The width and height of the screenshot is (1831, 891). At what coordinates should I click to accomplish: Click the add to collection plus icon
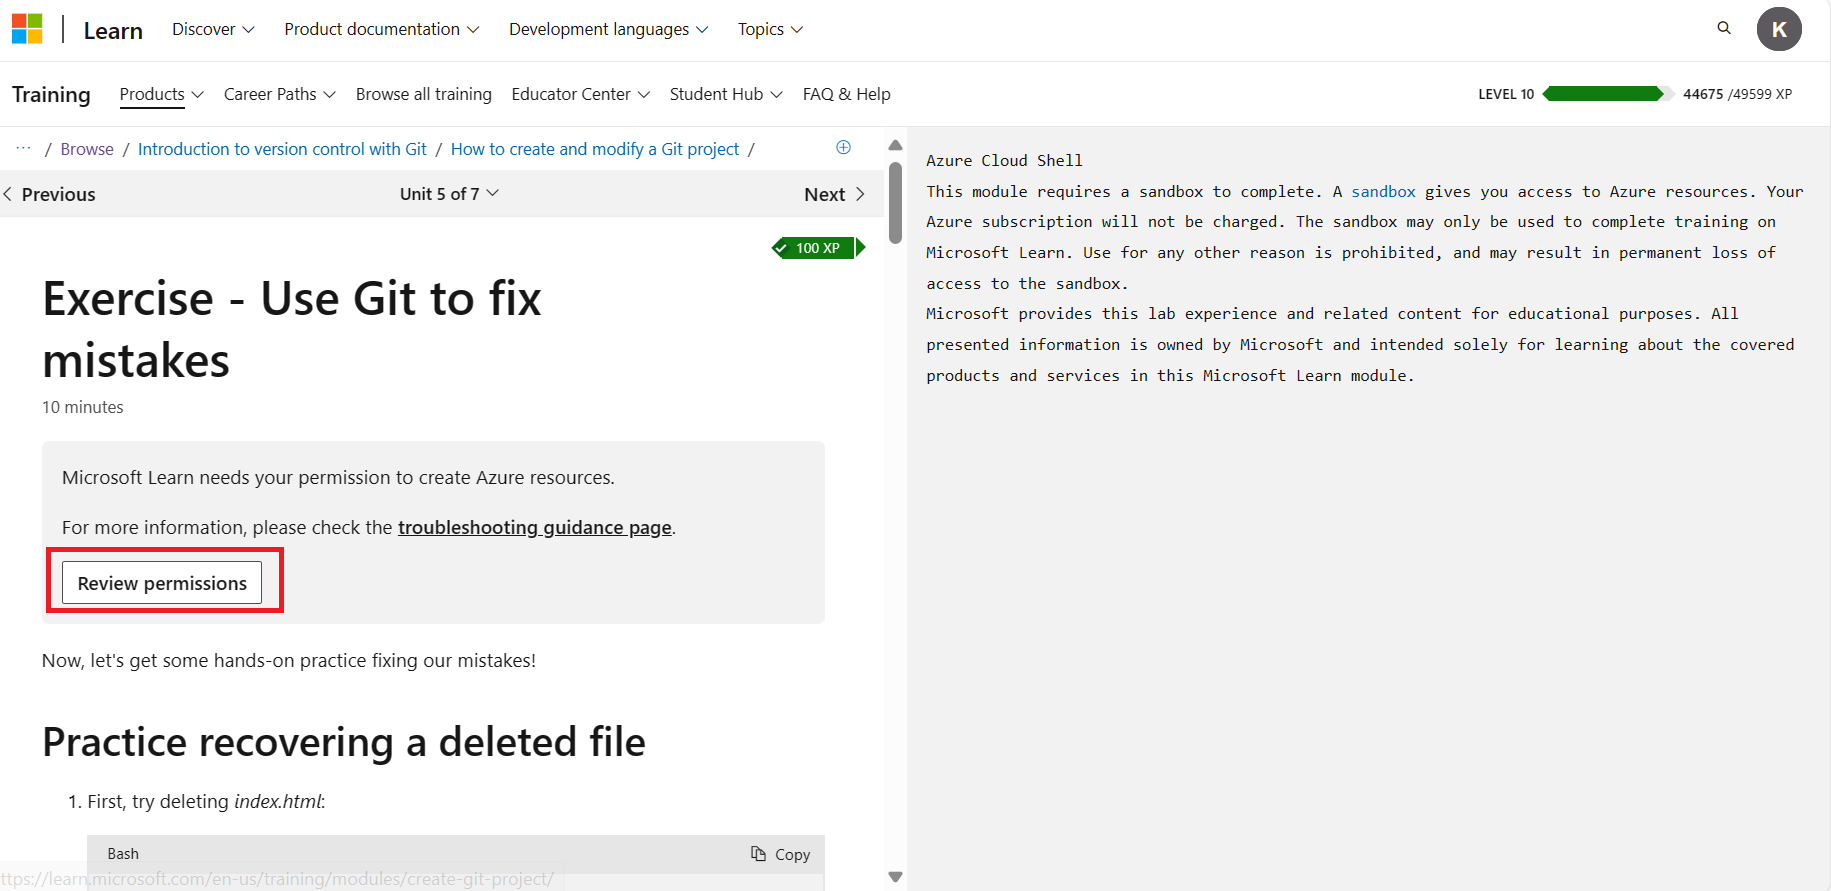tap(844, 147)
